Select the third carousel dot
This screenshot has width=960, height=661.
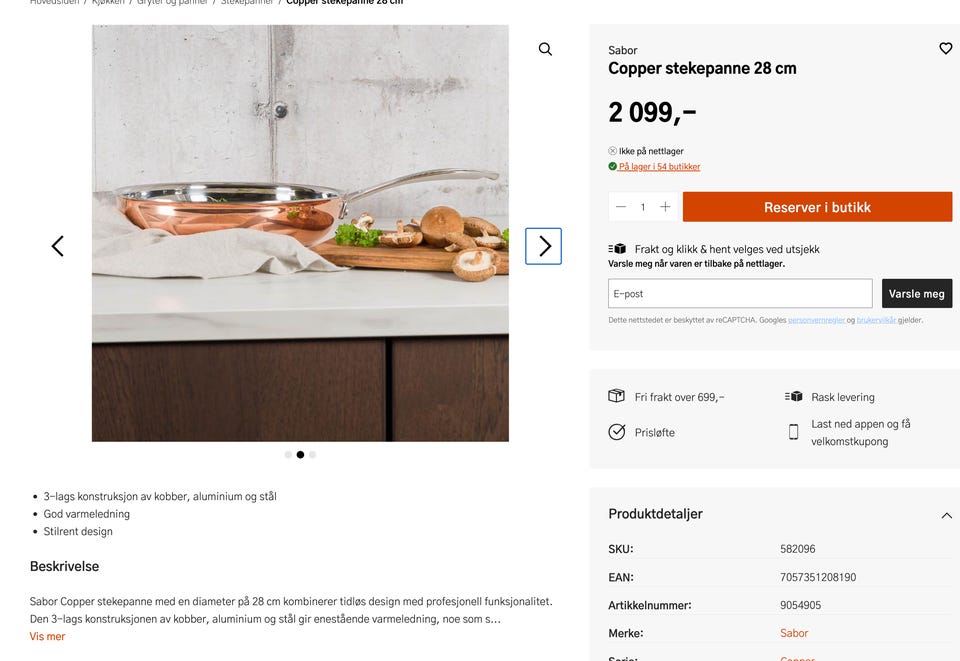tap(313, 454)
